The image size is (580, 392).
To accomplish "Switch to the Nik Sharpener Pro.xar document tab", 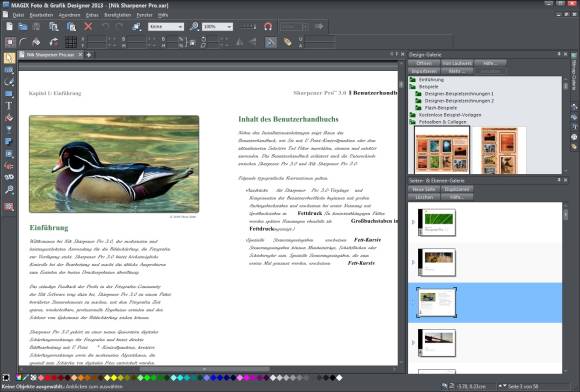I will click(x=50, y=55).
